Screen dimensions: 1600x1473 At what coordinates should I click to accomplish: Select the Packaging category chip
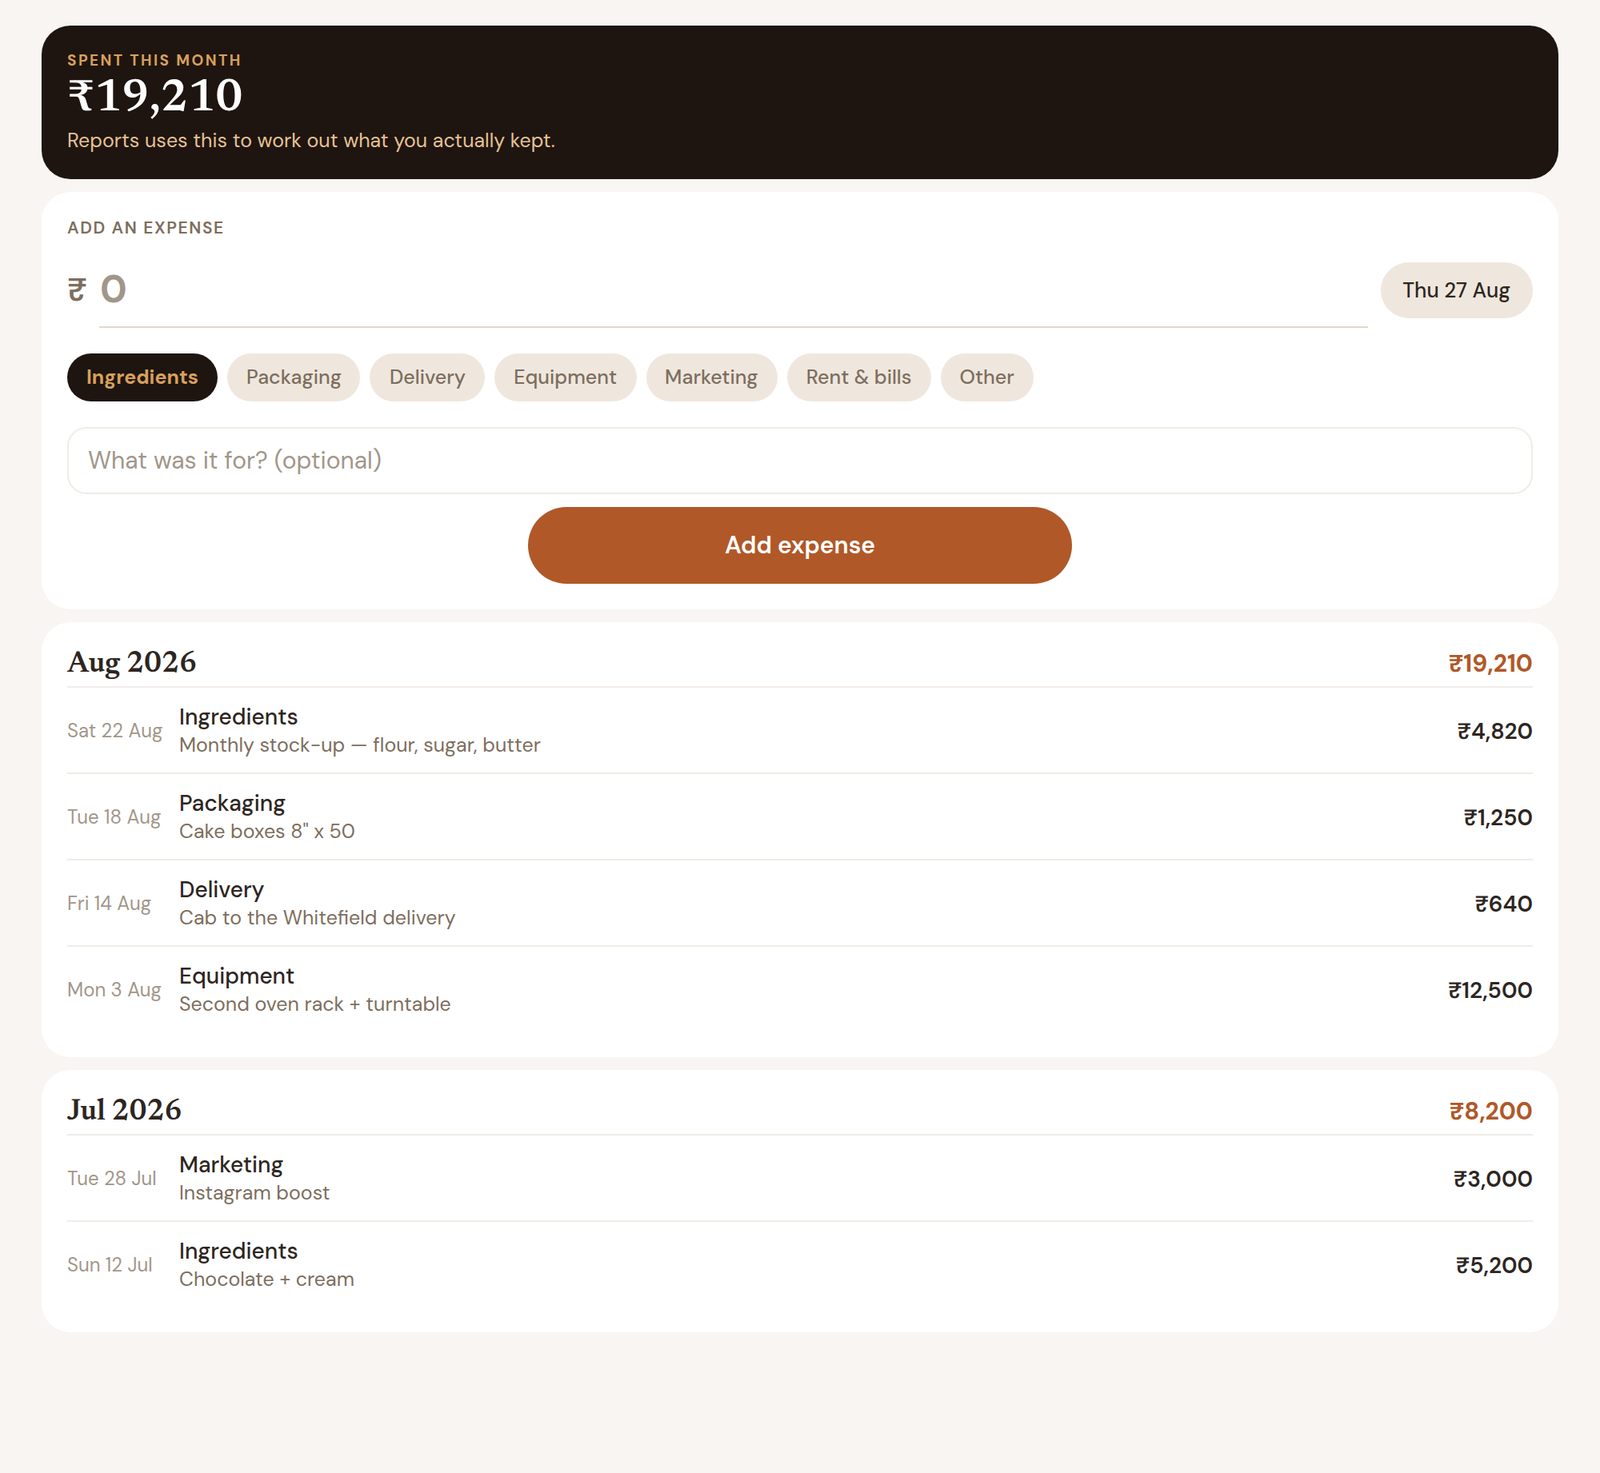pos(293,377)
